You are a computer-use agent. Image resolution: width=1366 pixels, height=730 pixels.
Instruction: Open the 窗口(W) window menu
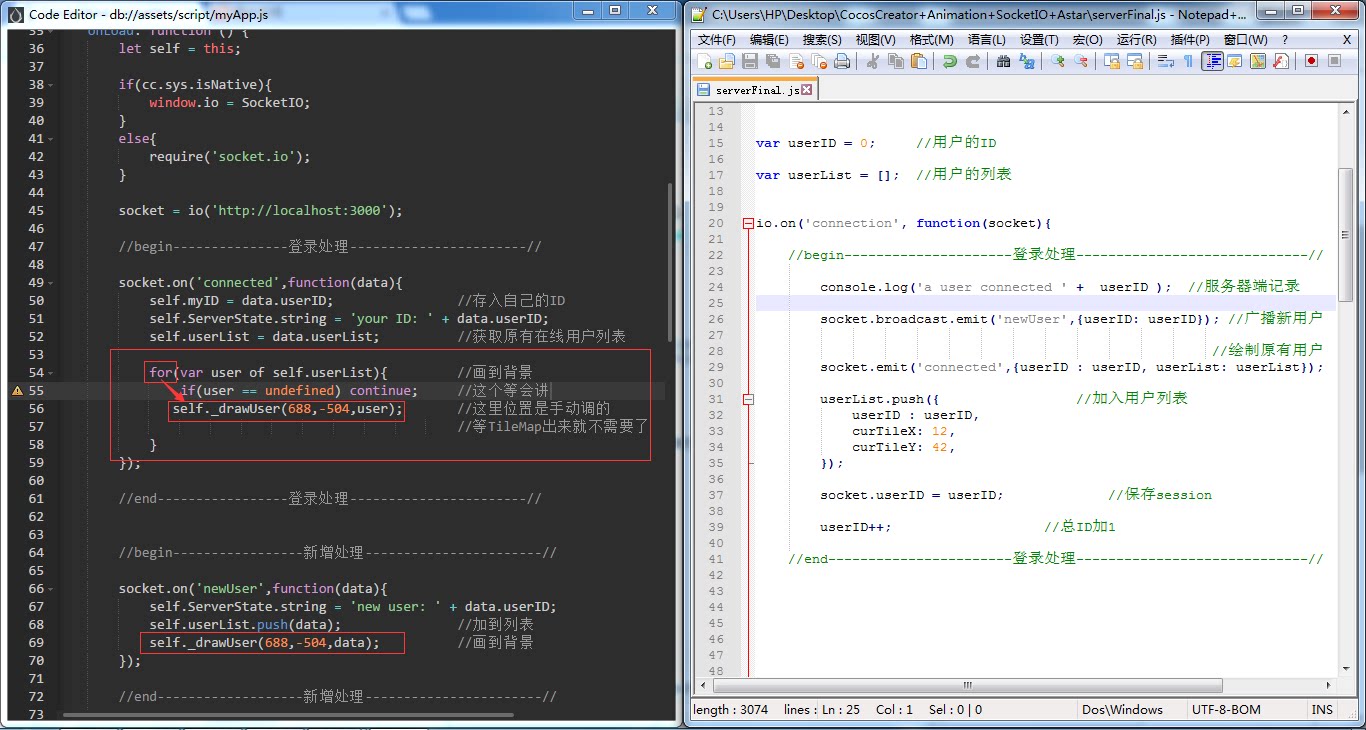[1245, 39]
